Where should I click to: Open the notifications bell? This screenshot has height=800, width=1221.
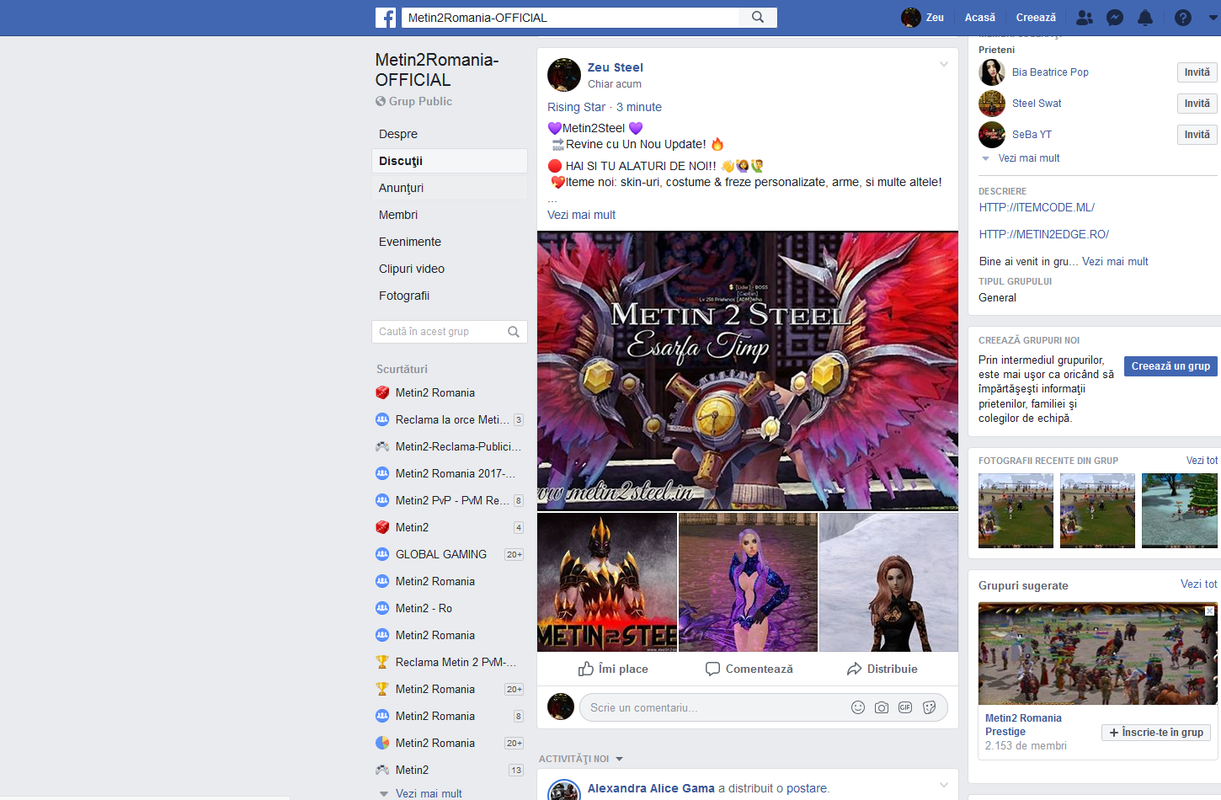point(1145,18)
